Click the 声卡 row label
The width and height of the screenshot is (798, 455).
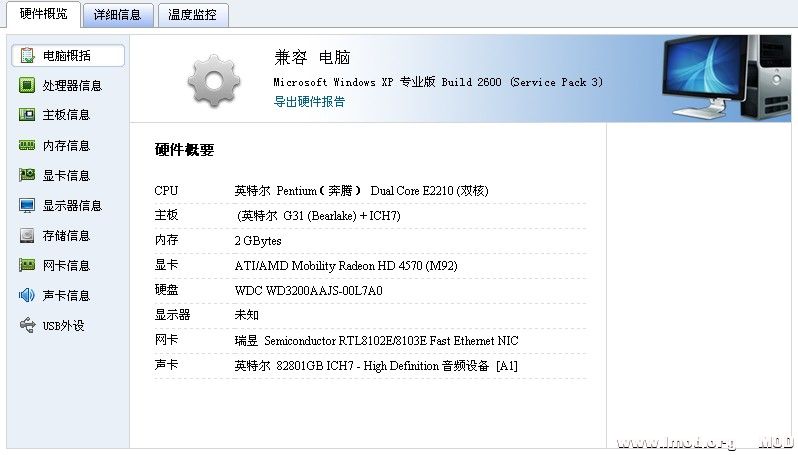click(x=166, y=364)
